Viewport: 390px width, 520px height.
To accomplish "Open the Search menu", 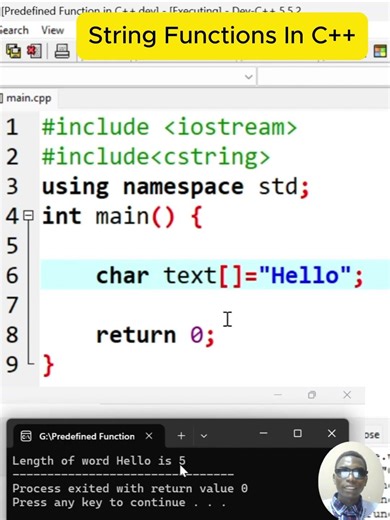I will point(14,30).
